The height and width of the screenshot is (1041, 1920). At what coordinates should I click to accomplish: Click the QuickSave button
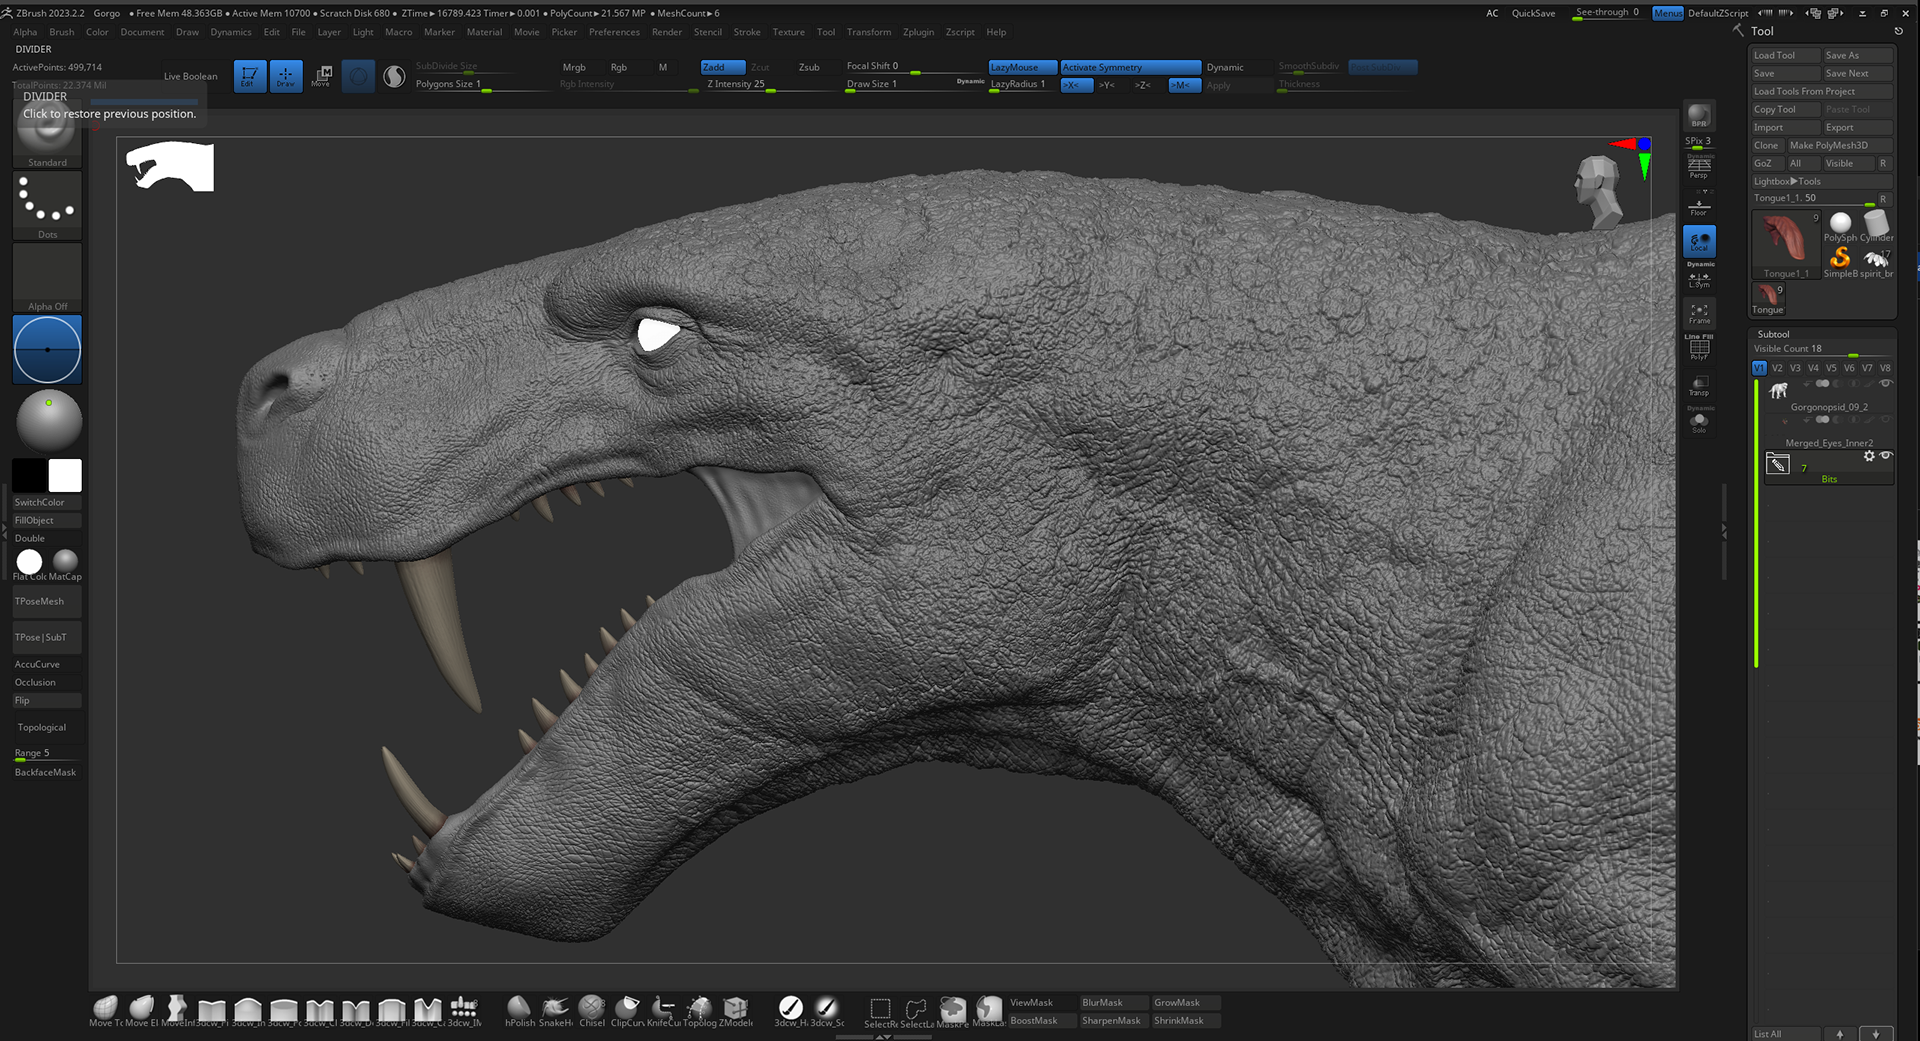coord(1532,13)
